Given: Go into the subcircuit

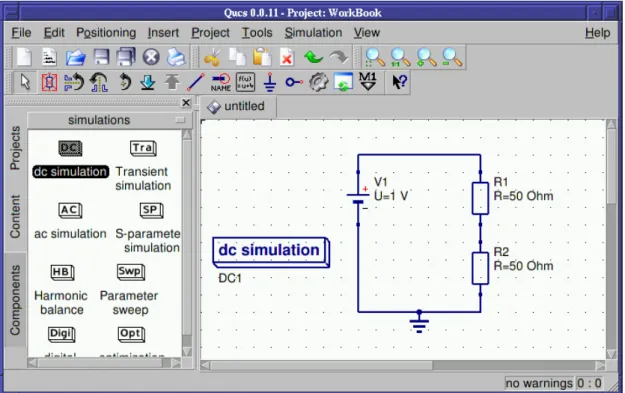Looking at the screenshot, I should [x=147, y=83].
